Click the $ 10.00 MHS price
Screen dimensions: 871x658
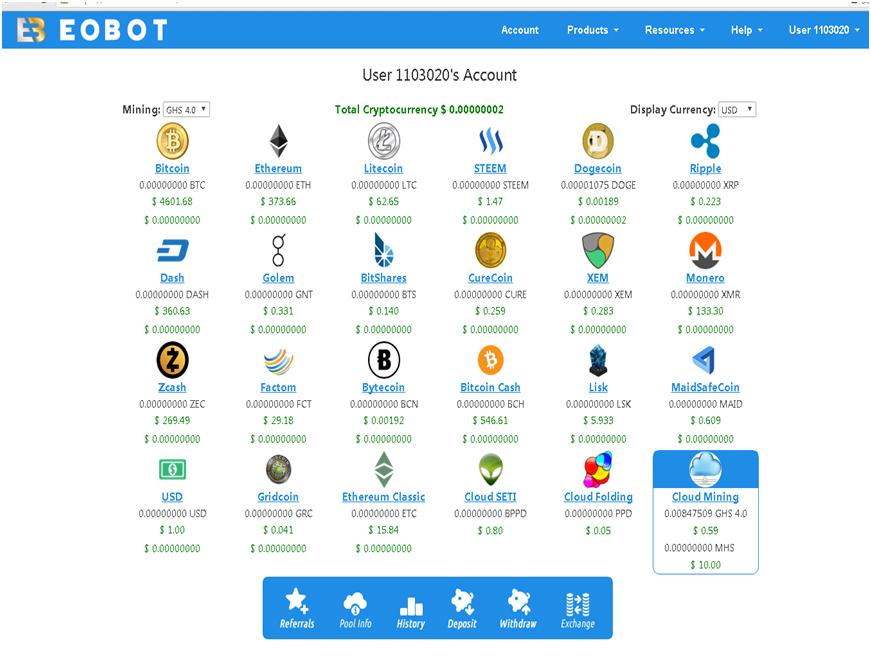[705, 565]
